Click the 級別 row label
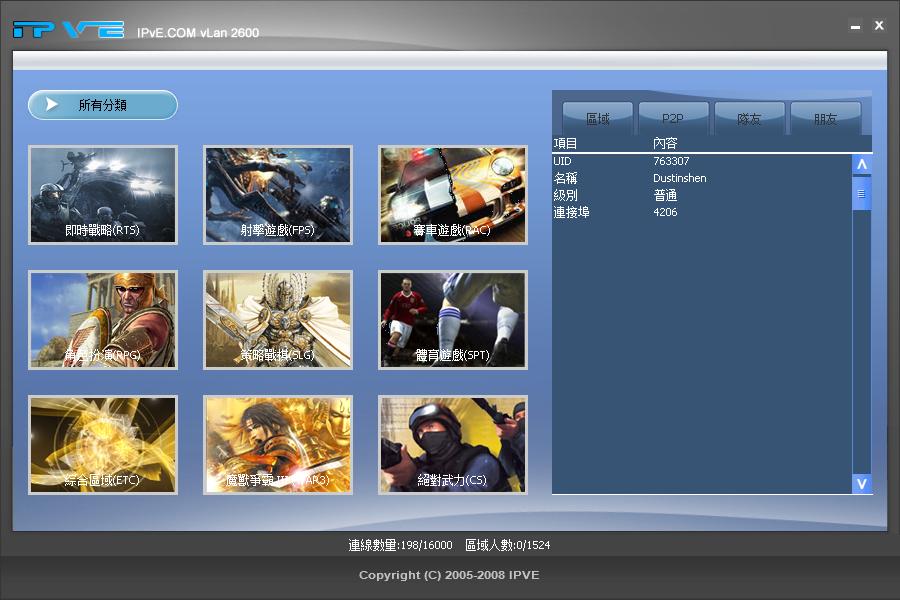Image resolution: width=900 pixels, height=600 pixels. 565,195
